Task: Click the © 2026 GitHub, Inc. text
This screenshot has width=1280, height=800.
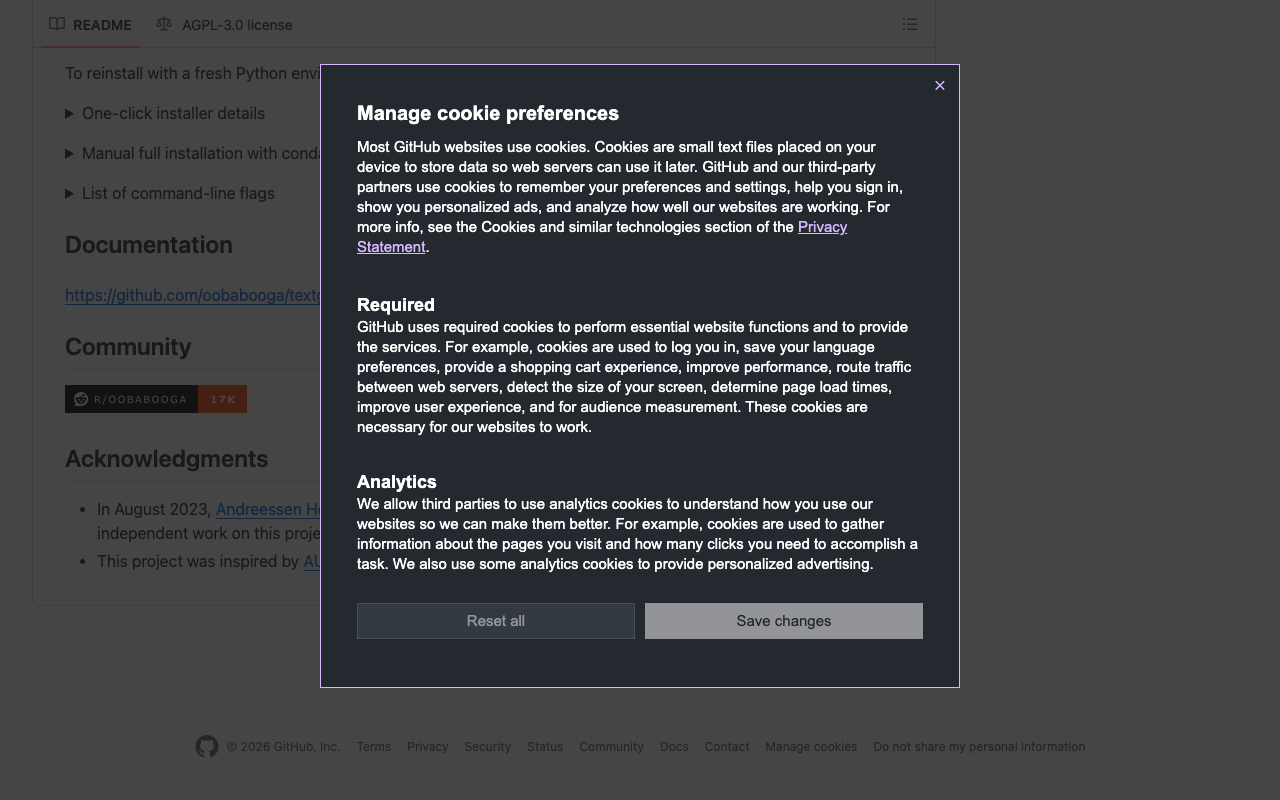Action: click(283, 747)
